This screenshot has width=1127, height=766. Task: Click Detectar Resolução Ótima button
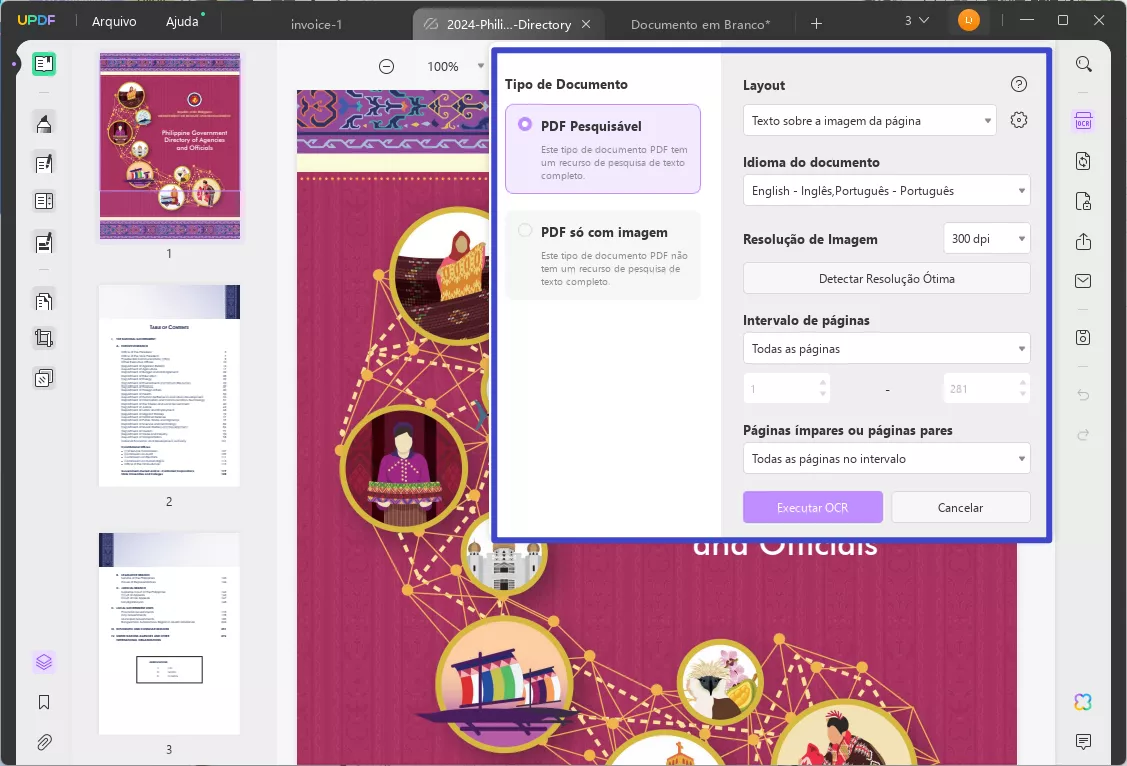(886, 278)
